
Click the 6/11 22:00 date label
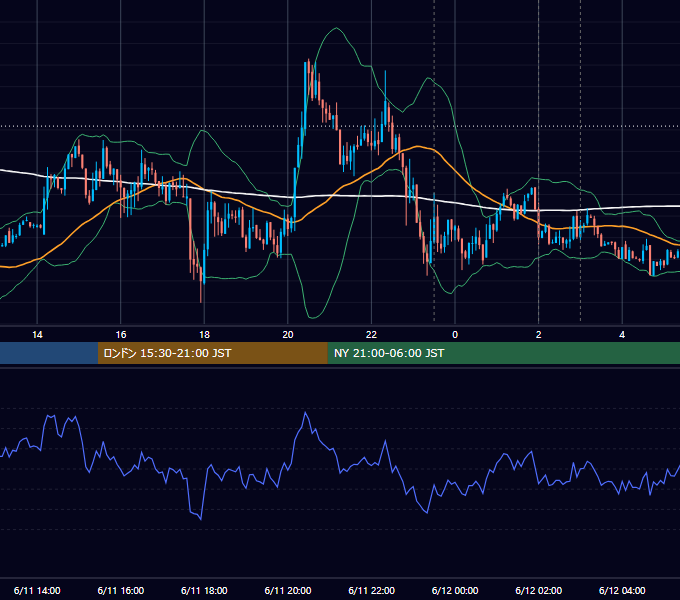pyautogui.click(x=372, y=590)
